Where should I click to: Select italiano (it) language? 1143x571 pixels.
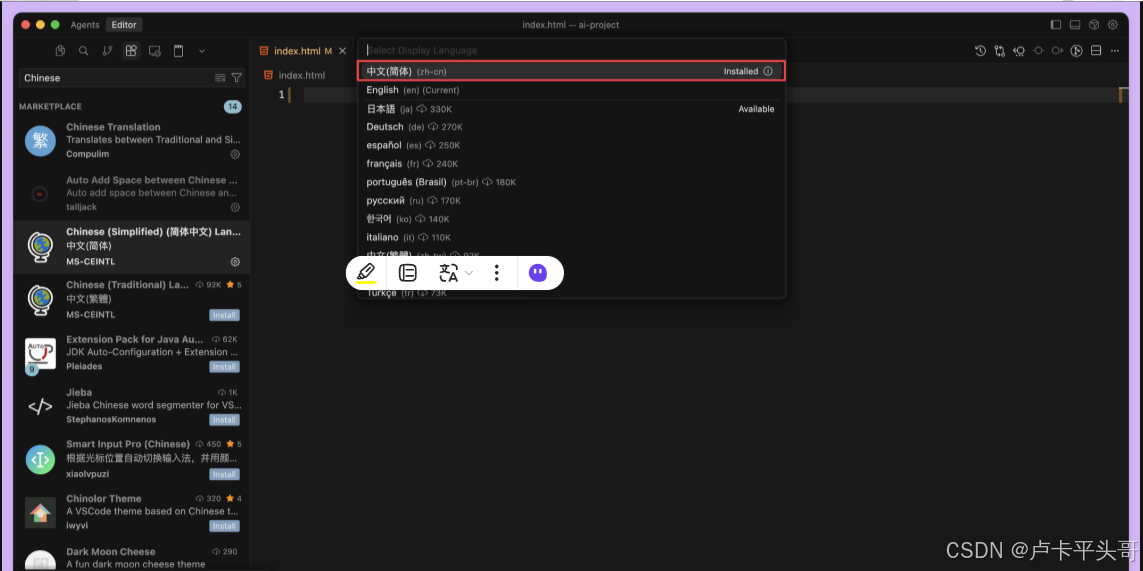572,238
